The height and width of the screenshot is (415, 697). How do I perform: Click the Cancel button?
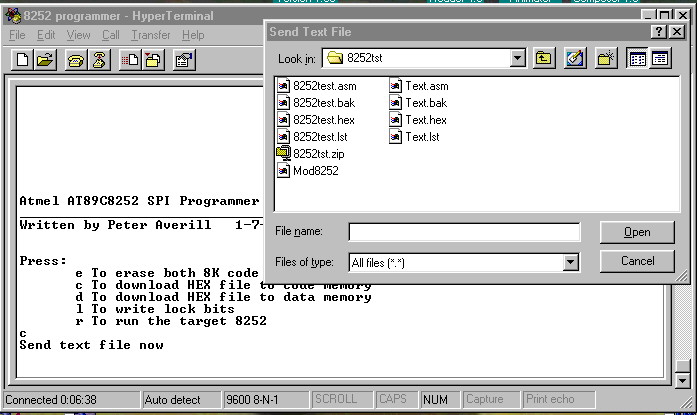[637, 261]
